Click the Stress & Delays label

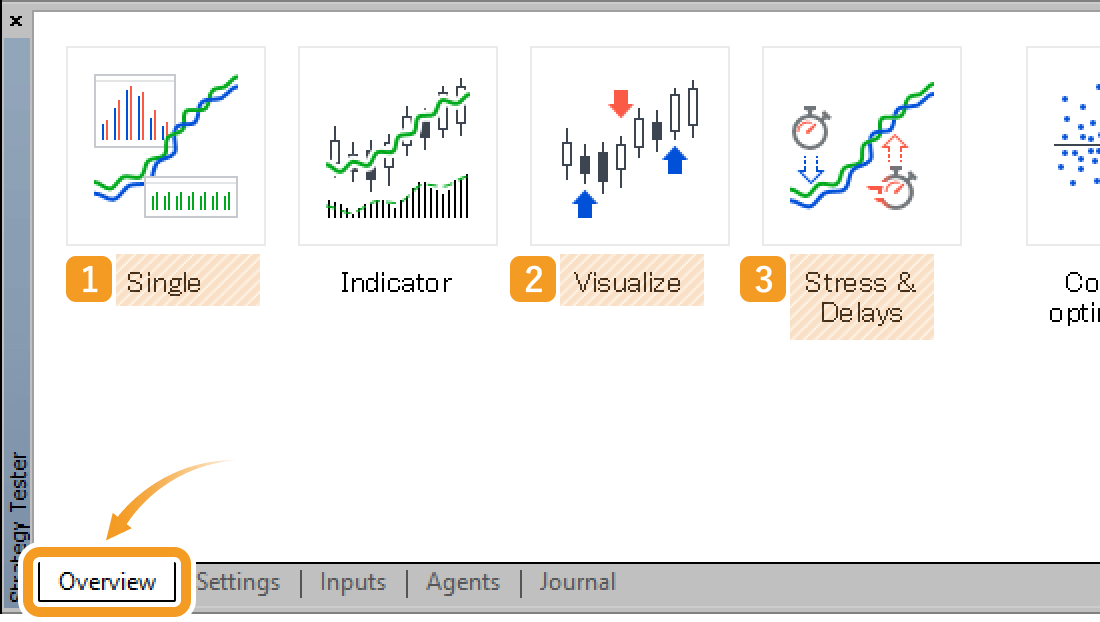(862, 296)
